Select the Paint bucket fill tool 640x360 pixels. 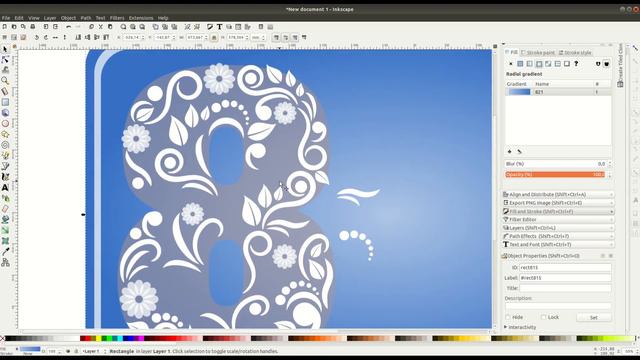pos(5,219)
